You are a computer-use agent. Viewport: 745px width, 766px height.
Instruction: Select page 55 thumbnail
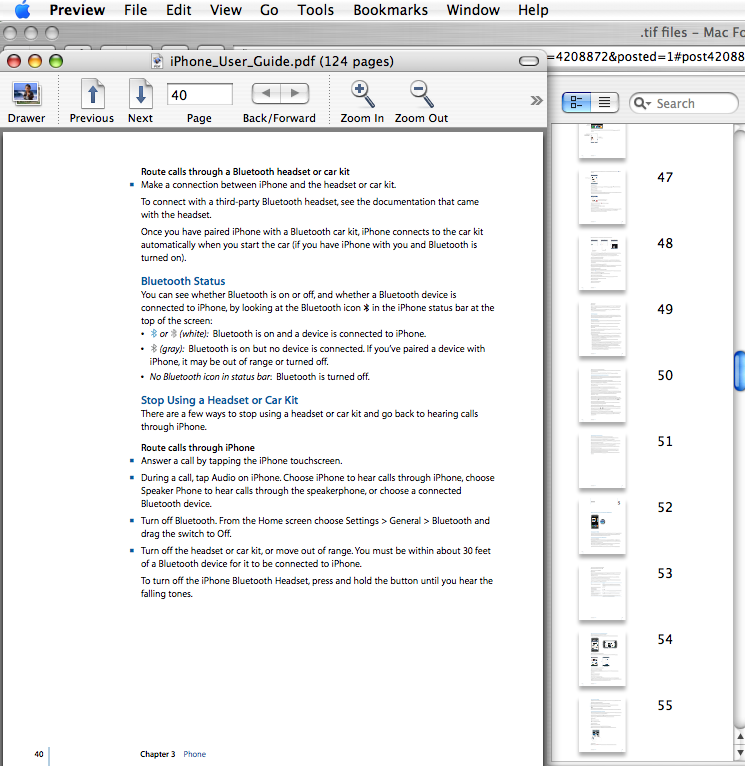[602, 725]
